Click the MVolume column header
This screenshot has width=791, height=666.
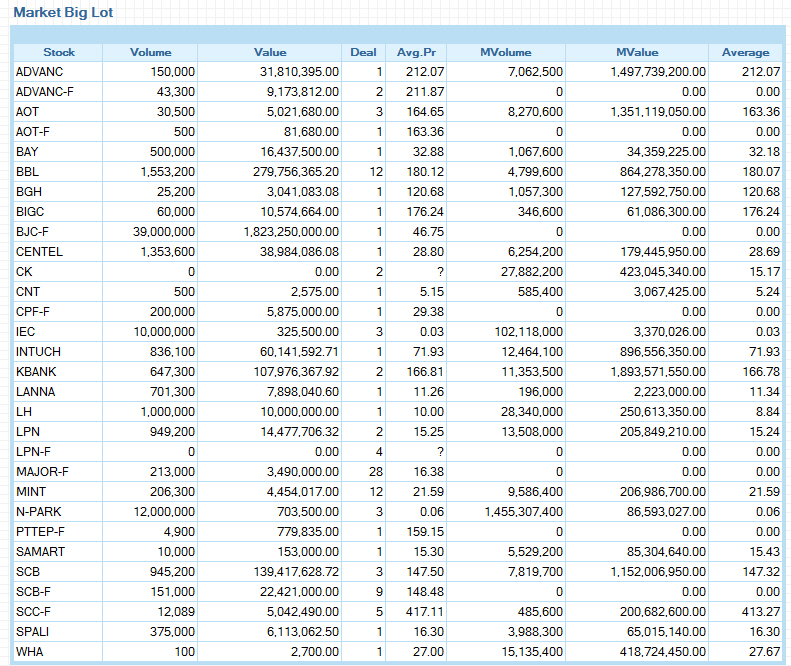pyautogui.click(x=505, y=52)
